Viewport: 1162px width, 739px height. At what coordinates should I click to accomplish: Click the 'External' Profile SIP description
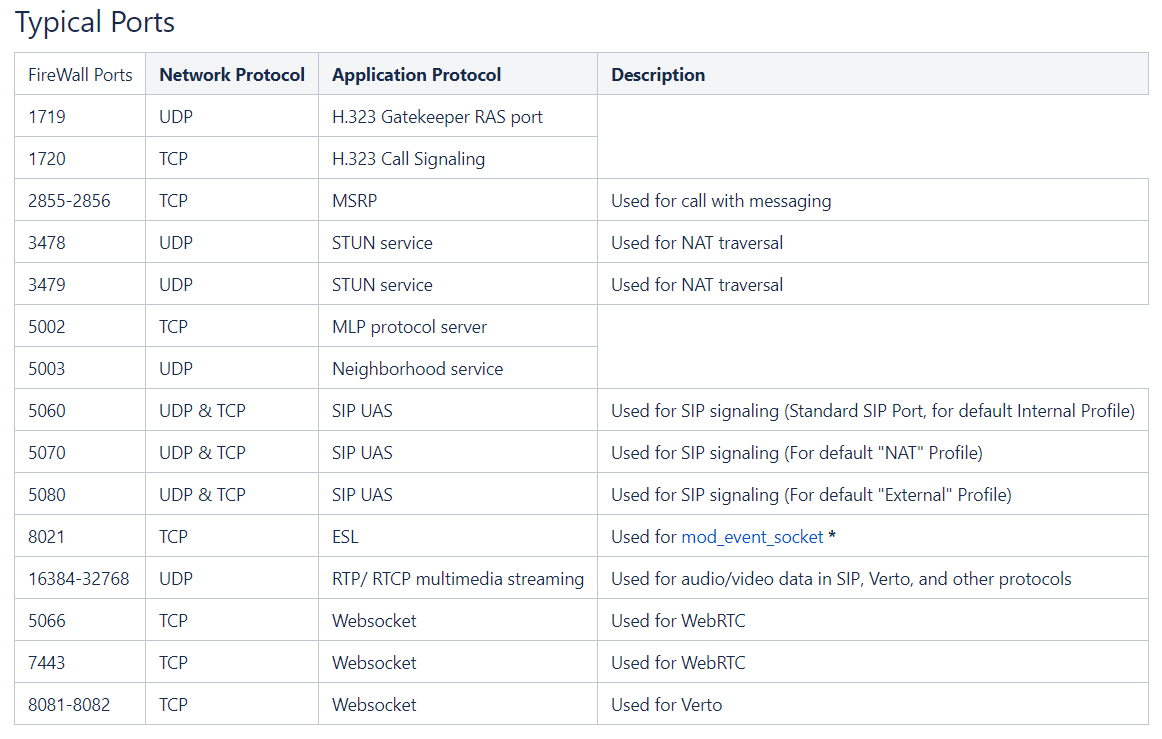811,494
